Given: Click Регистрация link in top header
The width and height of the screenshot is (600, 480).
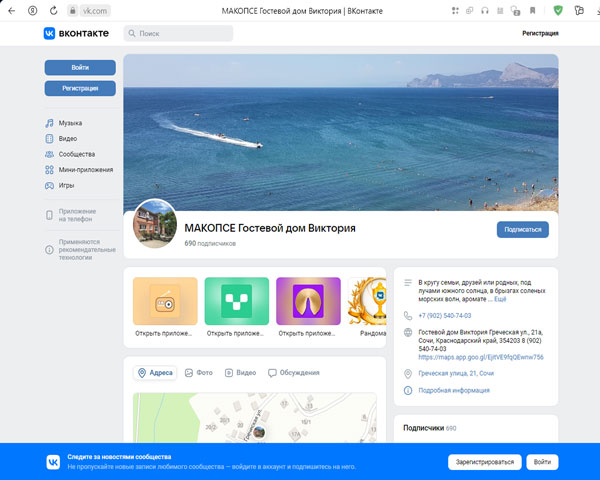Looking at the screenshot, I should [x=540, y=33].
